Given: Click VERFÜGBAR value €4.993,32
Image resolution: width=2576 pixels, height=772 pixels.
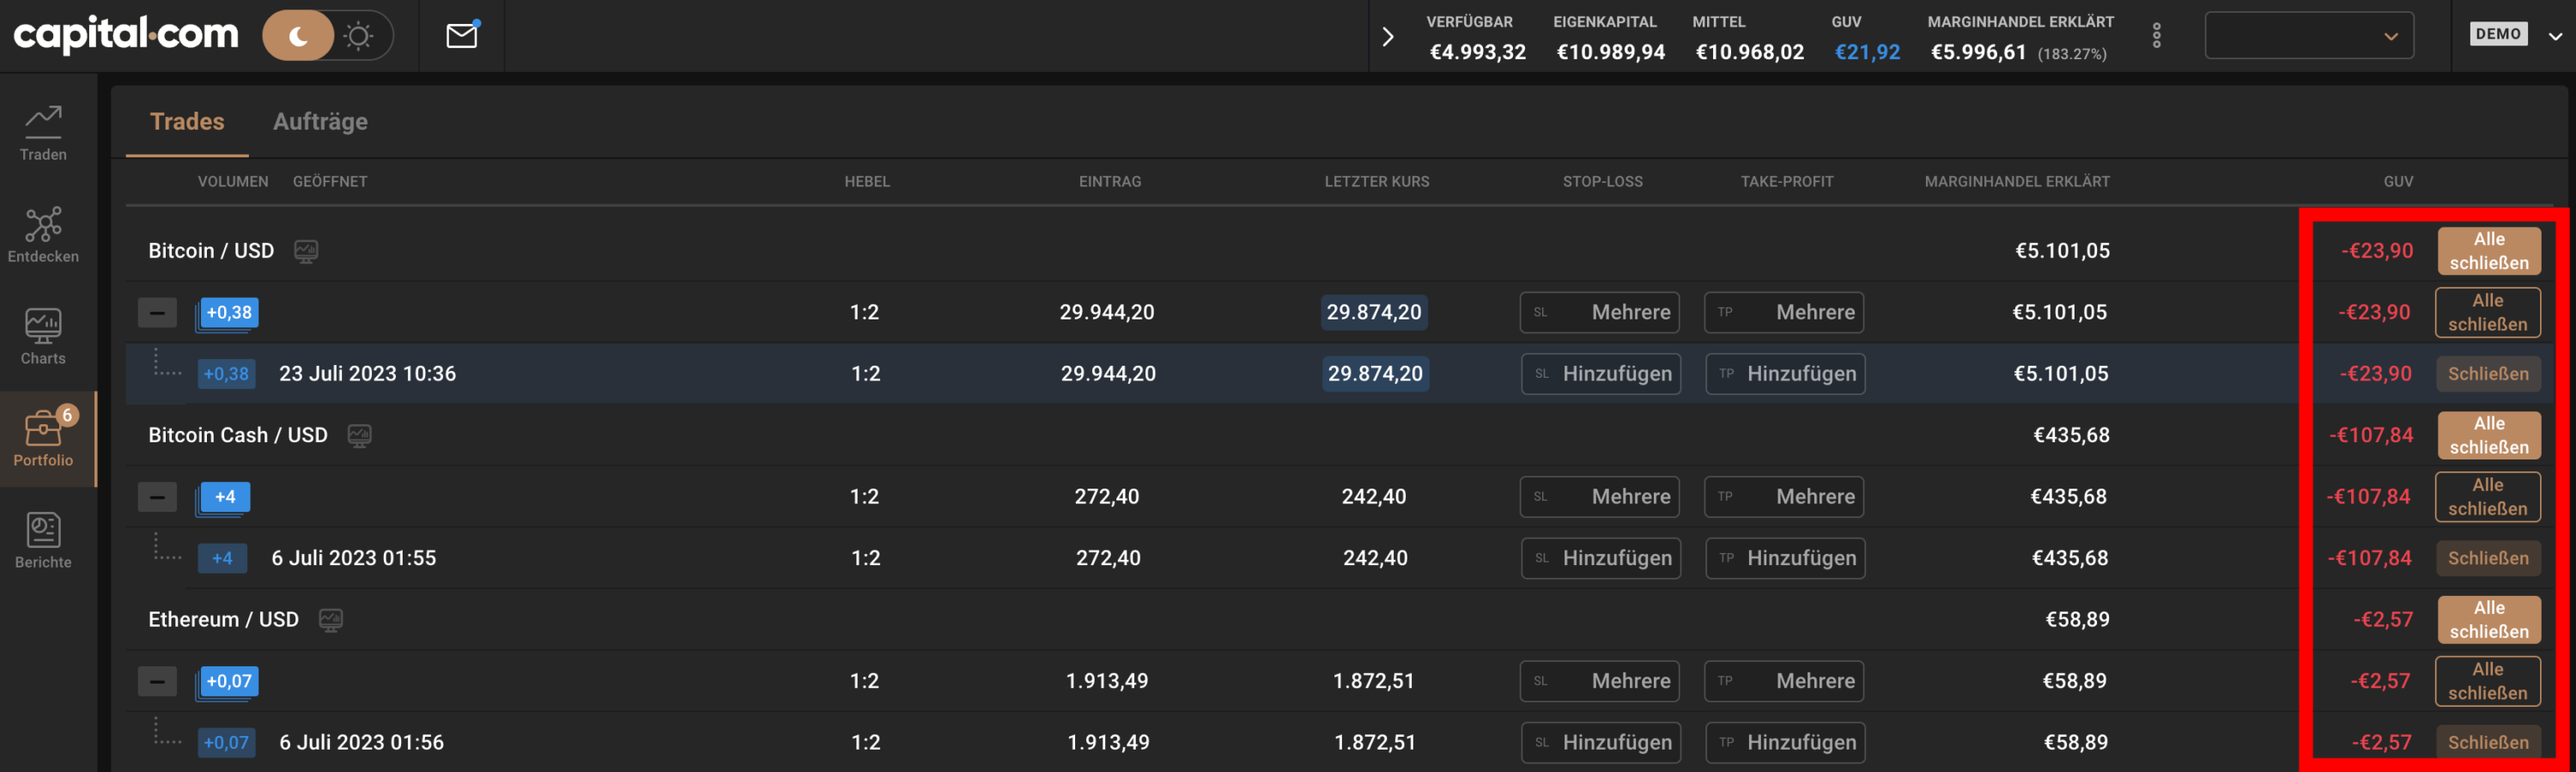Looking at the screenshot, I should (1477, 52).
